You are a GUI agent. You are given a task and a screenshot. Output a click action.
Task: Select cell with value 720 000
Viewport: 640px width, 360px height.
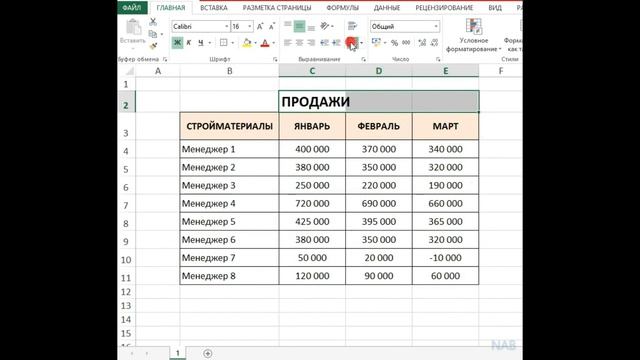[312, 203]
